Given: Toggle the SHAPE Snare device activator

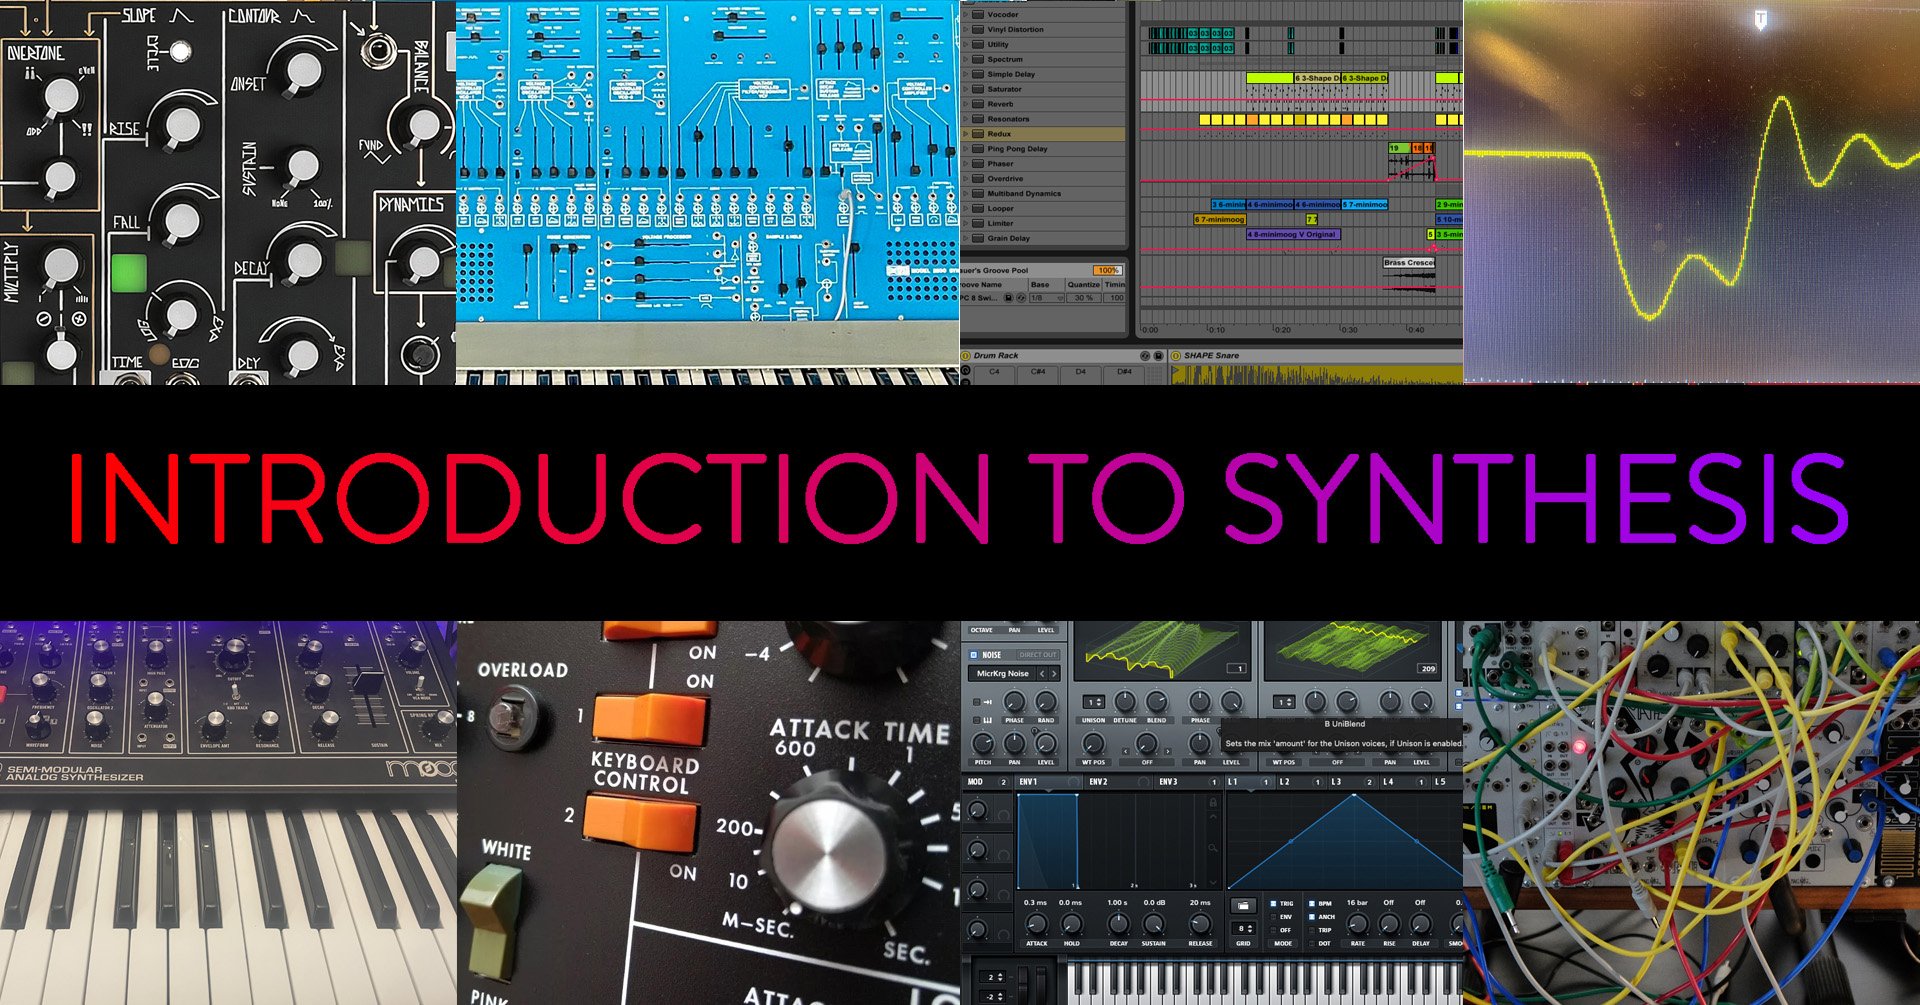Looking at the screenshot, I should click(1176, 356).
